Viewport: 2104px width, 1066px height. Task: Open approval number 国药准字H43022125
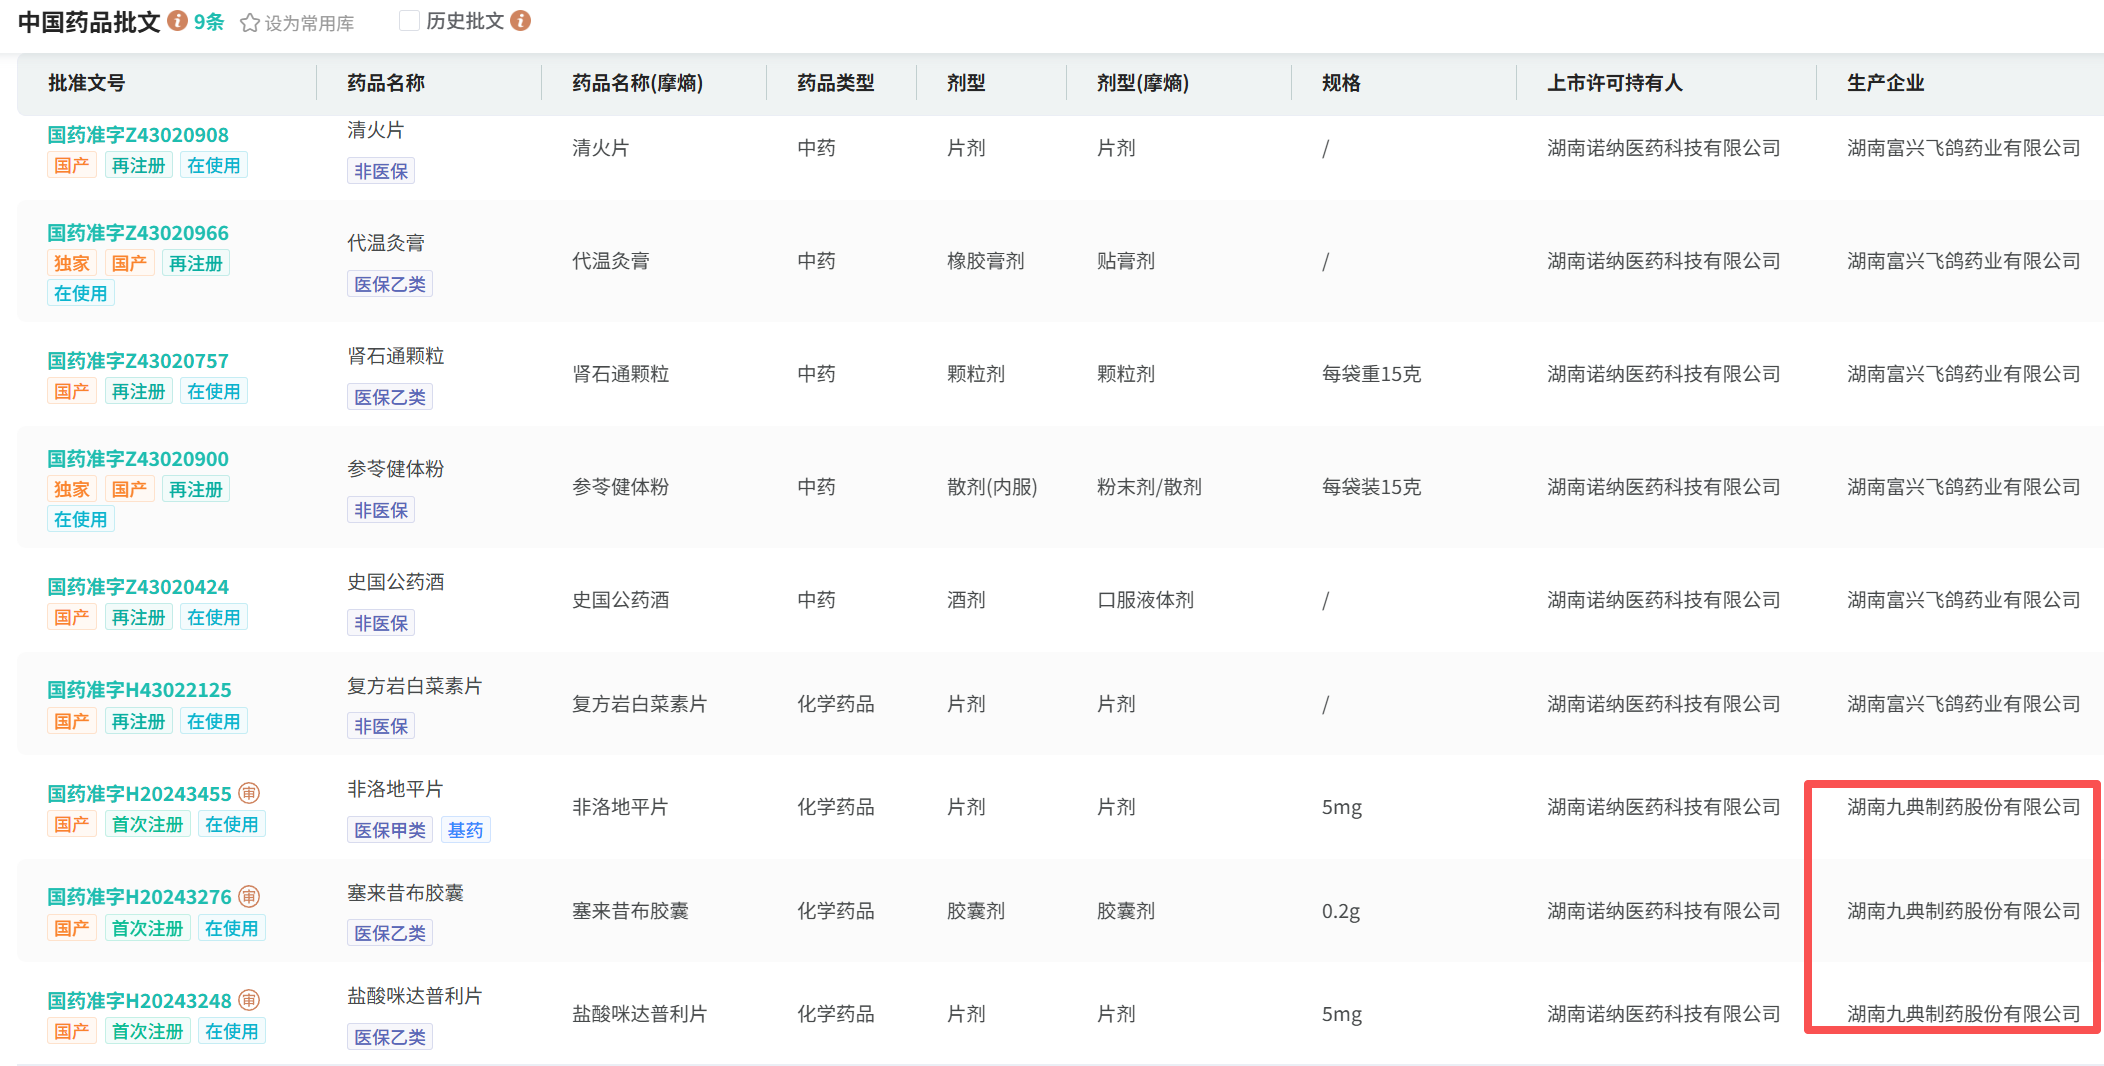coord(139,690)
